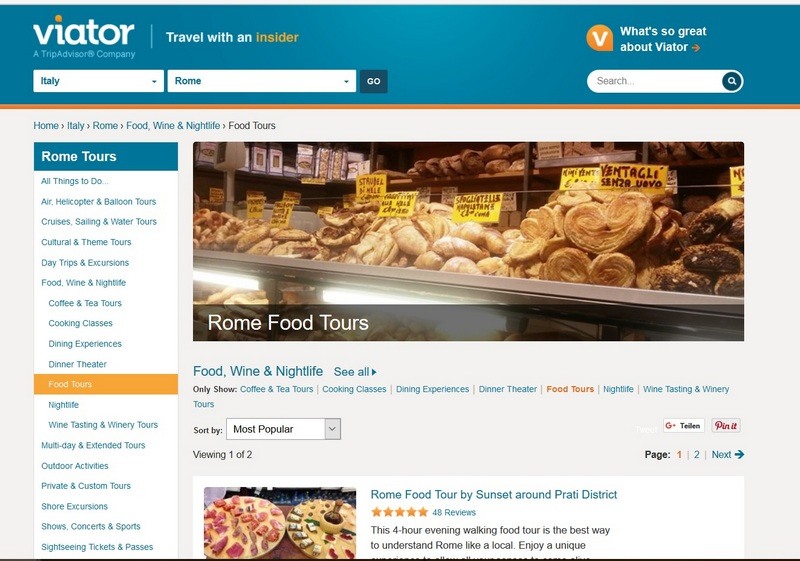Open the Italy country dropdown
This screenshot has width=800, height=561.
tap(98, 81)
